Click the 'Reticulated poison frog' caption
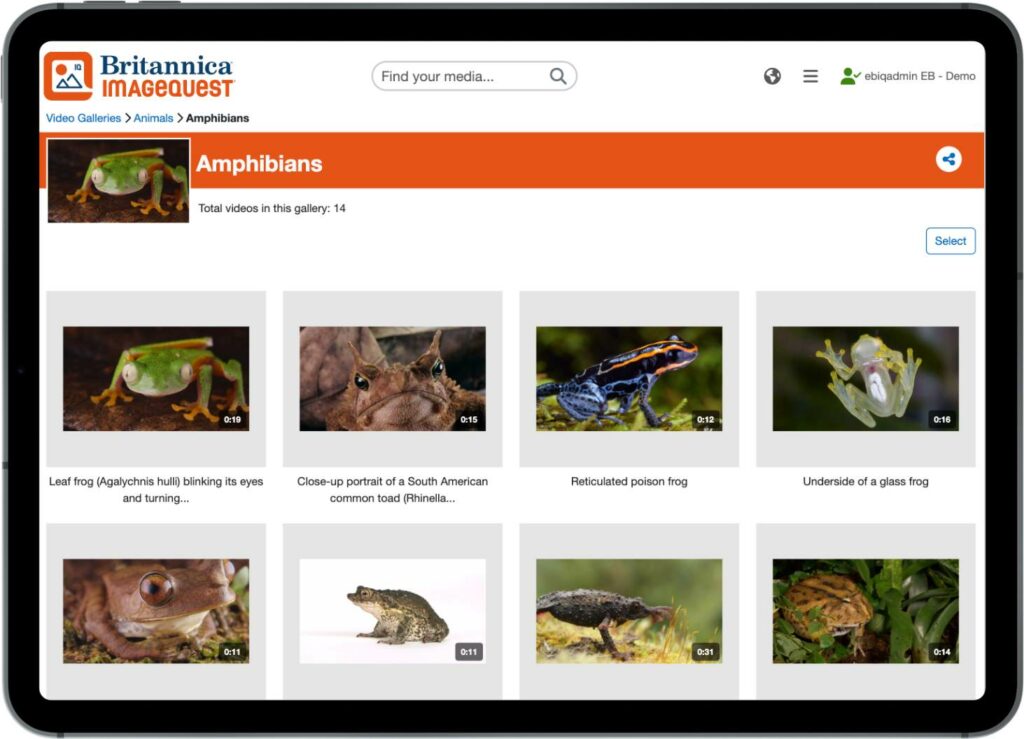The width and height of the screenshot is (1024, 739). (x=629, y=481)
